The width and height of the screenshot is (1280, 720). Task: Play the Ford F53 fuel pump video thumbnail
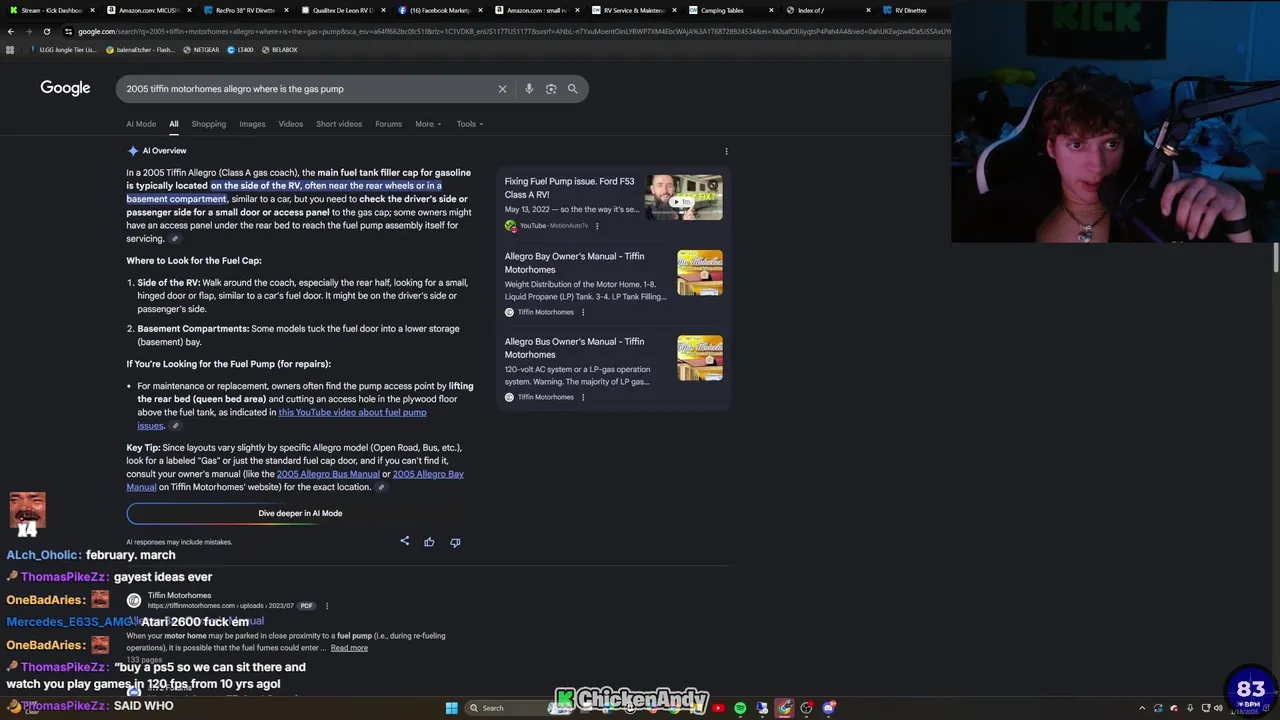click(x=683, y=198)
